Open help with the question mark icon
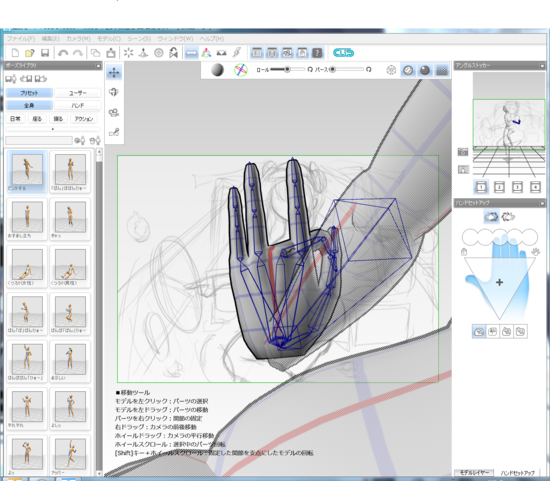The width and height of the screenshot is (550, 481). [x=317, y=53]
